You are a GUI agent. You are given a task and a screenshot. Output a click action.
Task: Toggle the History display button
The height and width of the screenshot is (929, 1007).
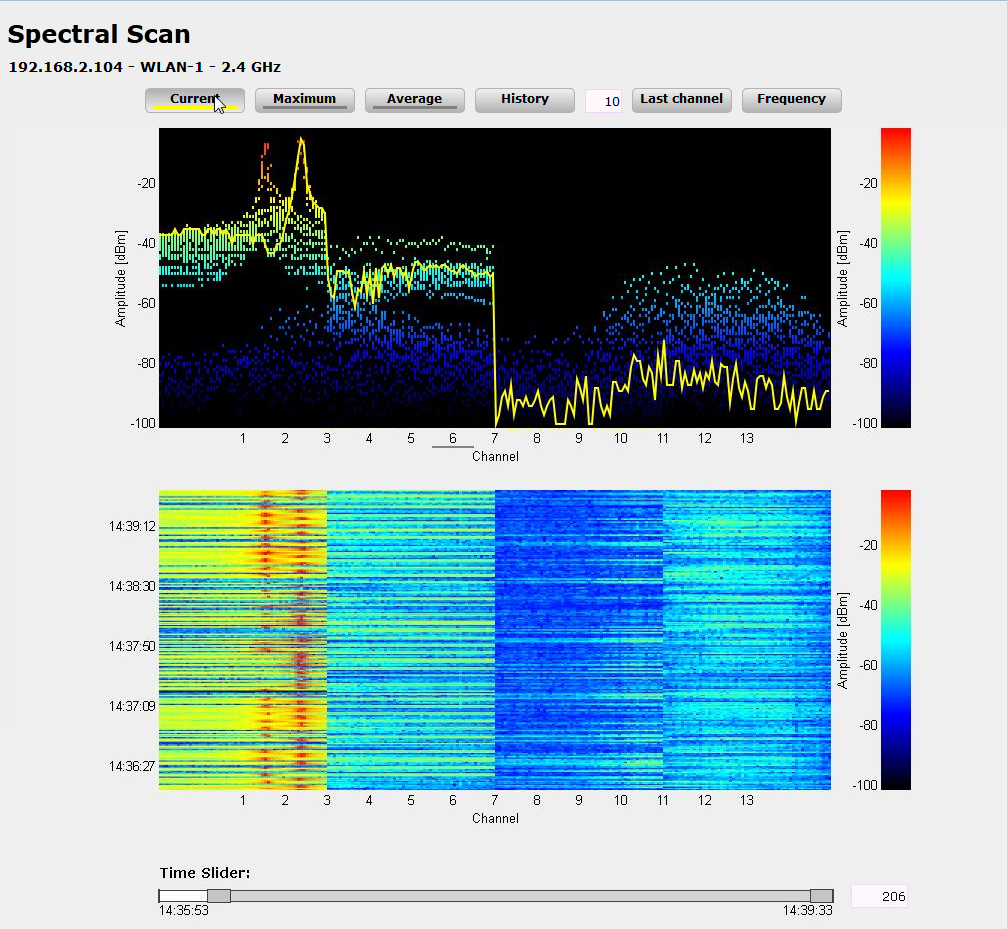tap(524, 100)
